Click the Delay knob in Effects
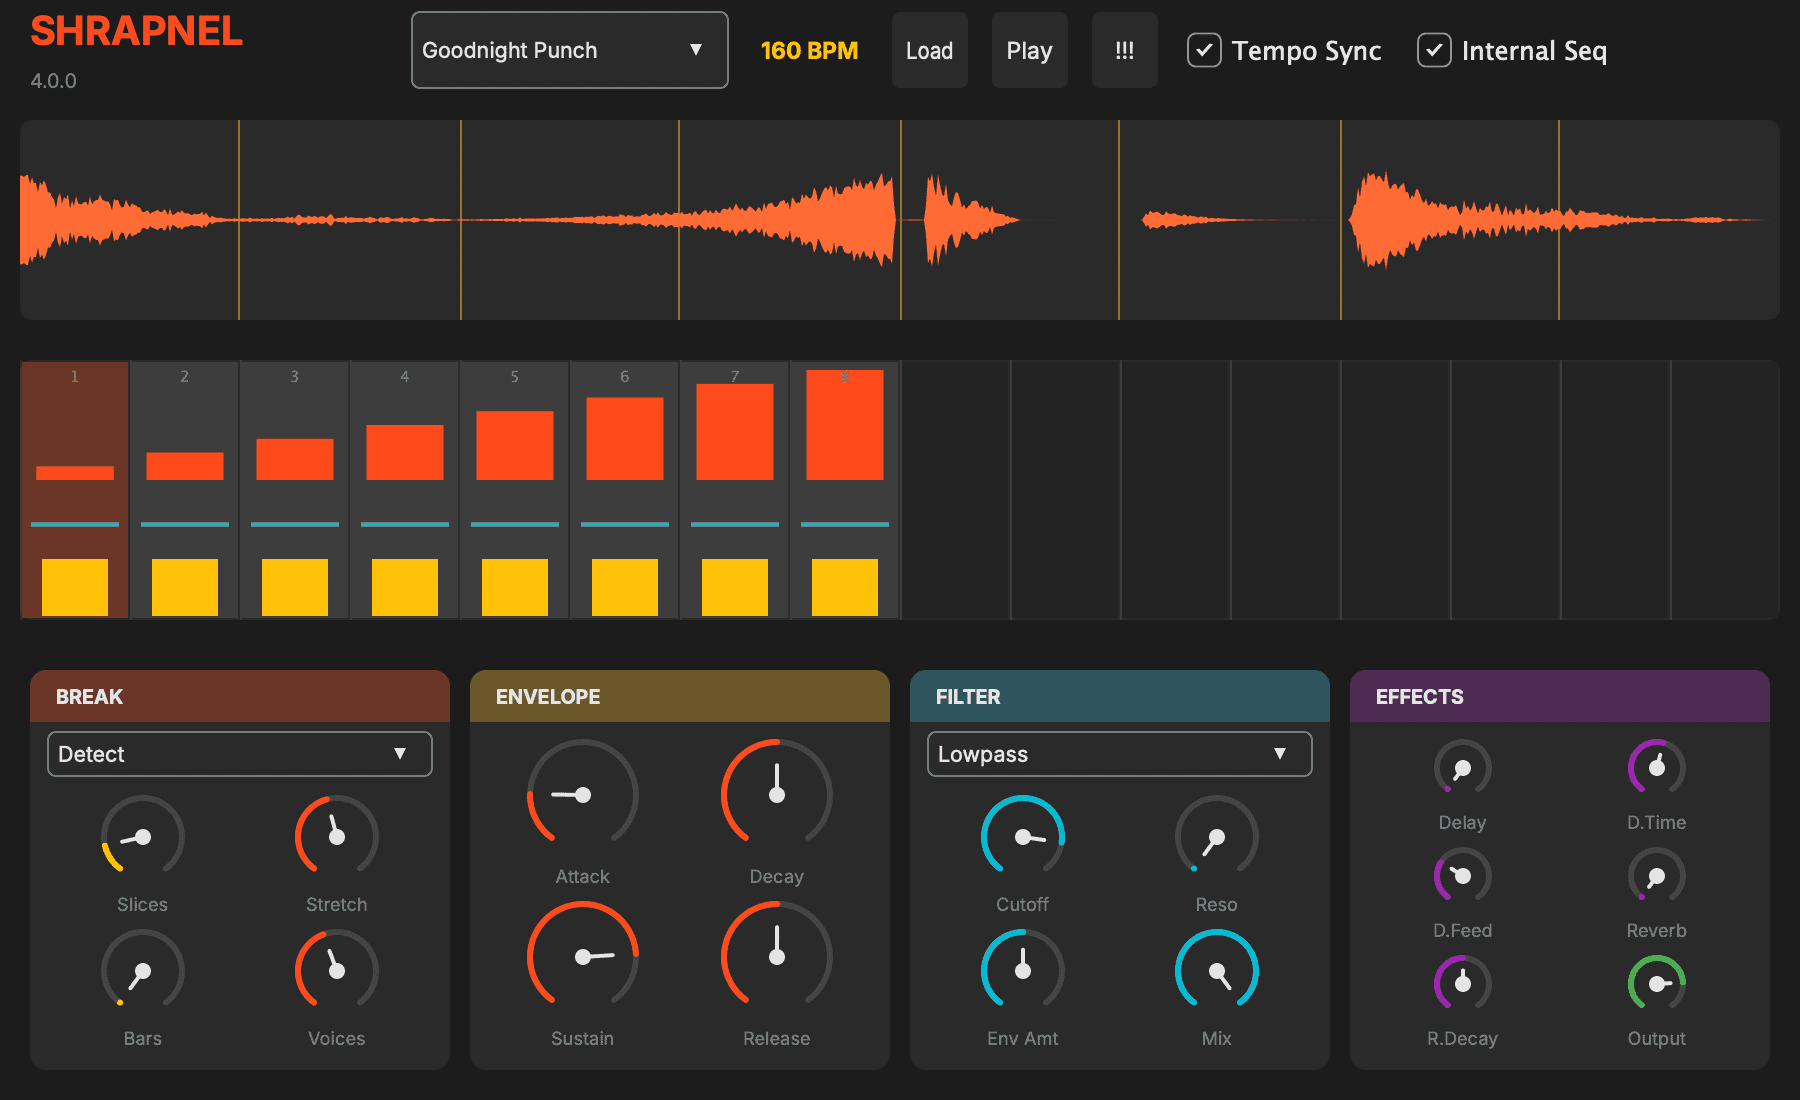This screenshot has height=1100, width=1800. coord(1462,769)
